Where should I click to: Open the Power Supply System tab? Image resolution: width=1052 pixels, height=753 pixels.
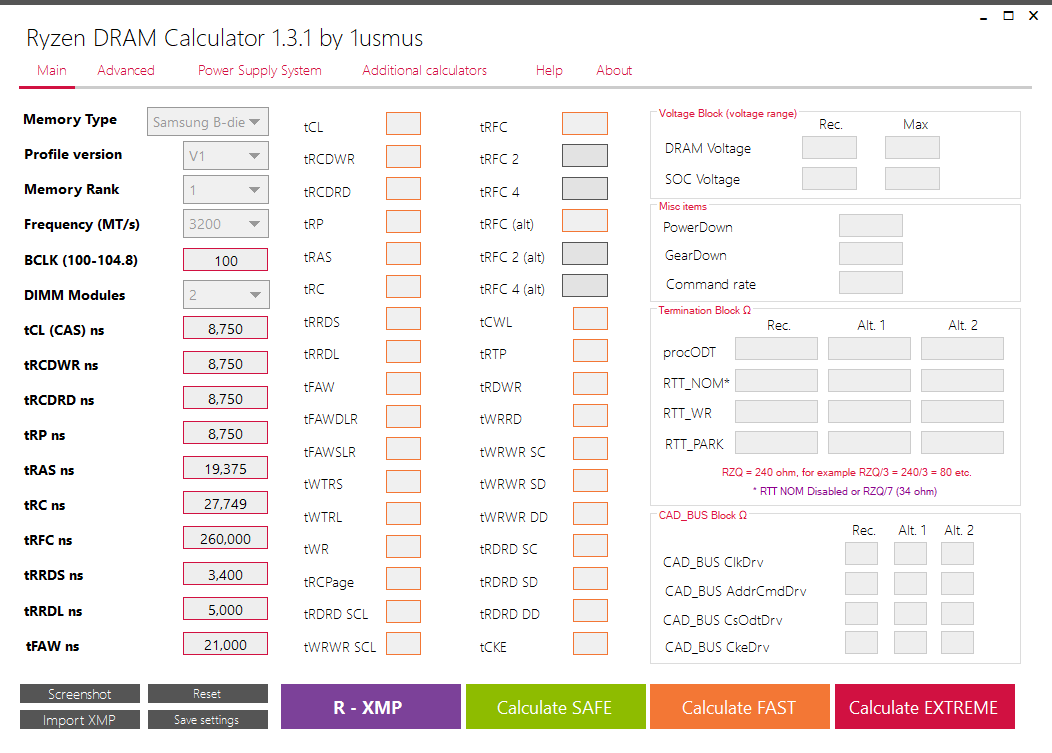click(x=260, y=70)
